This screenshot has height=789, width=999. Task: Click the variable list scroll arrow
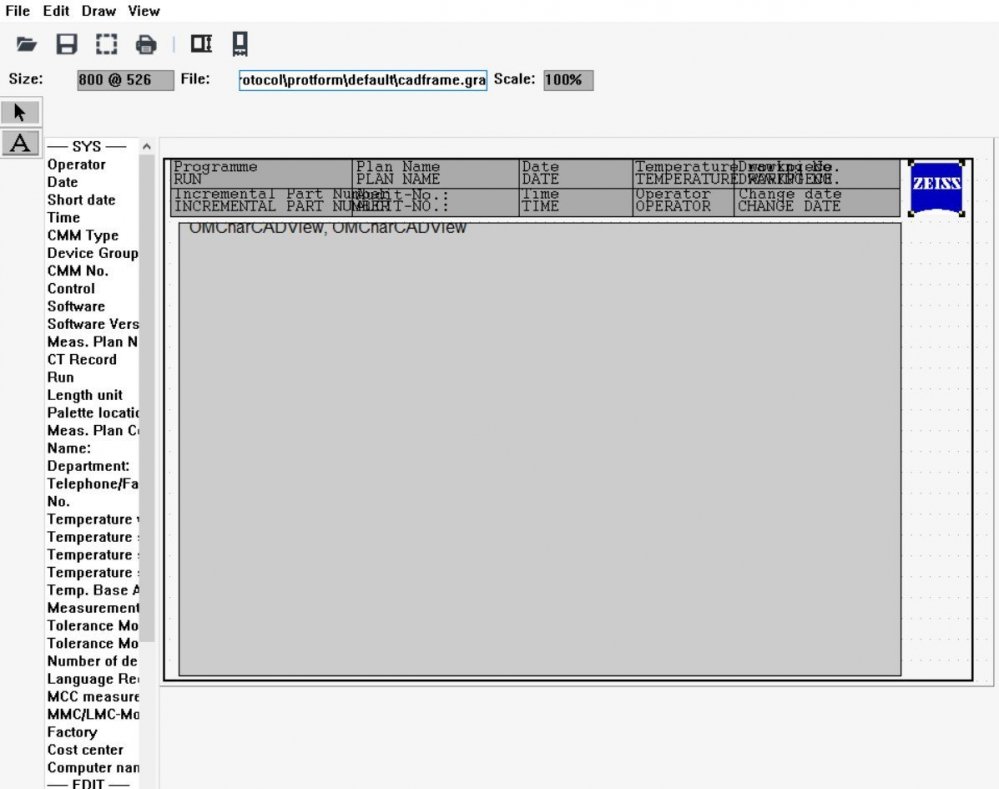(146, 146)
